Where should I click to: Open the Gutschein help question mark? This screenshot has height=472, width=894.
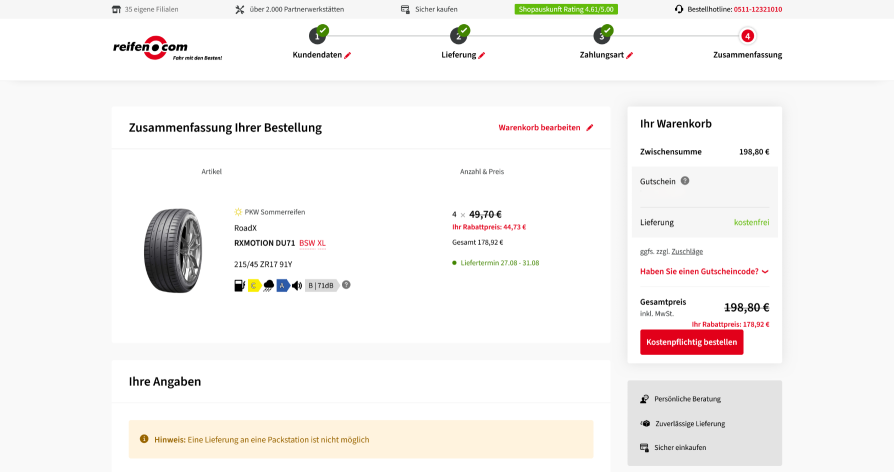pyautogui.click(x=685, y=181)
